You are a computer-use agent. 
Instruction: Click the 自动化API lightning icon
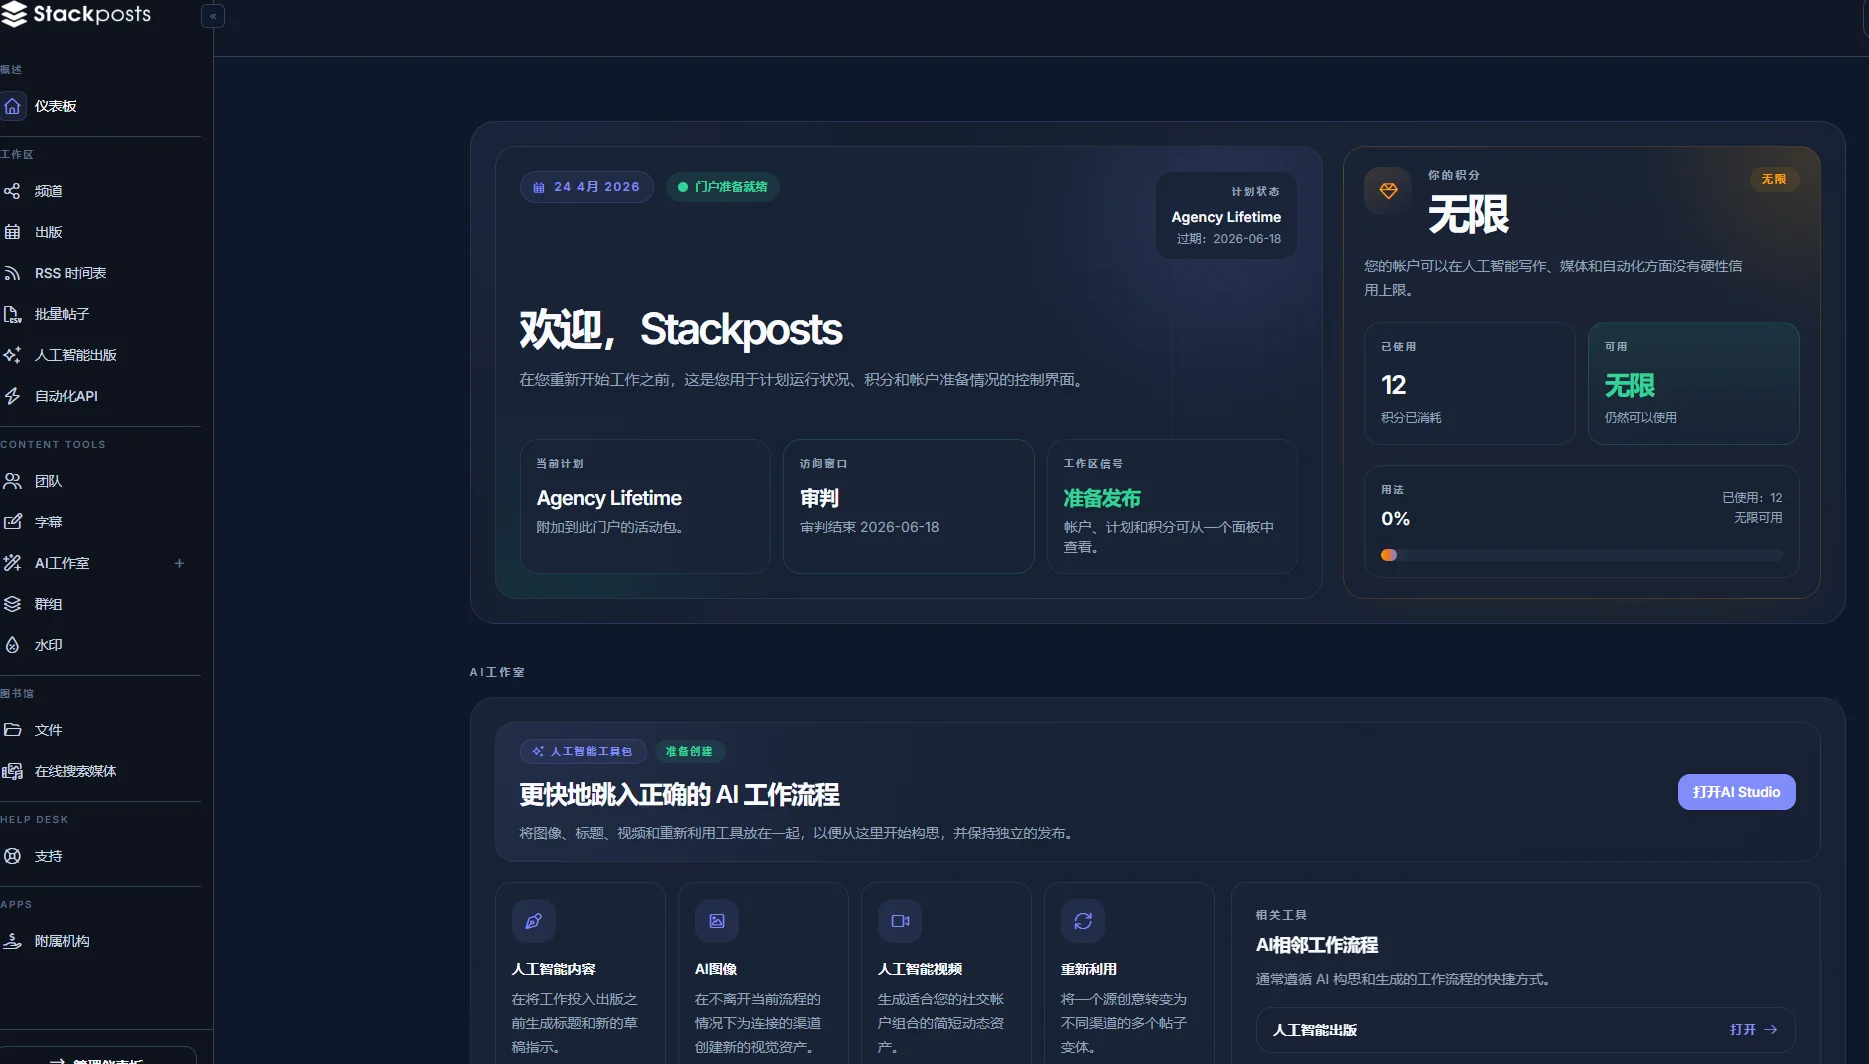pos(13,396)
